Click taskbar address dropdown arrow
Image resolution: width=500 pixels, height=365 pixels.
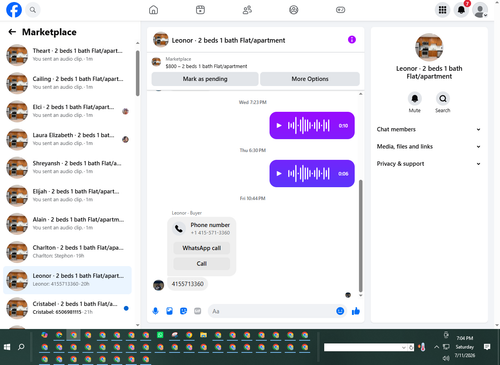(404, 348)
